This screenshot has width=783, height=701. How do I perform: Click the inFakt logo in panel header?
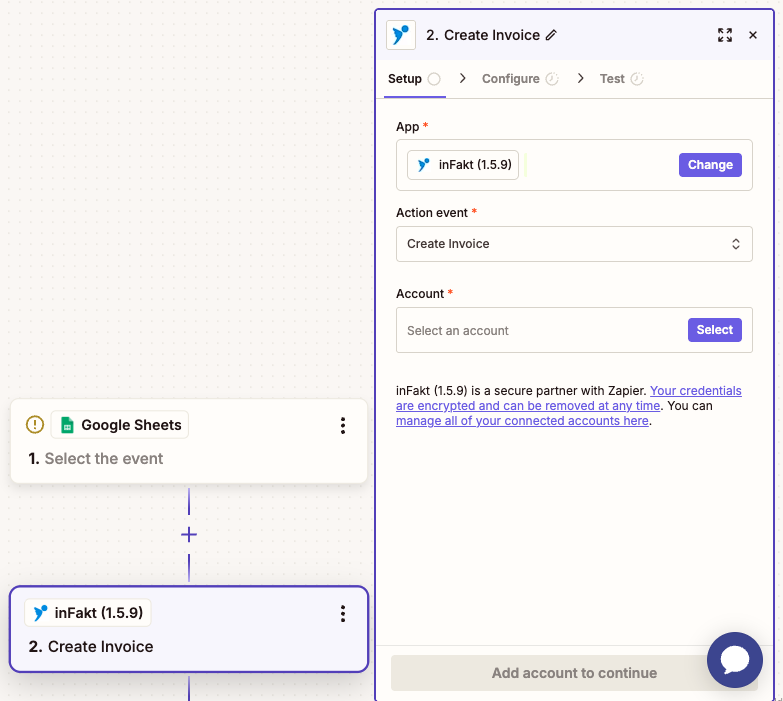(400, 35)
